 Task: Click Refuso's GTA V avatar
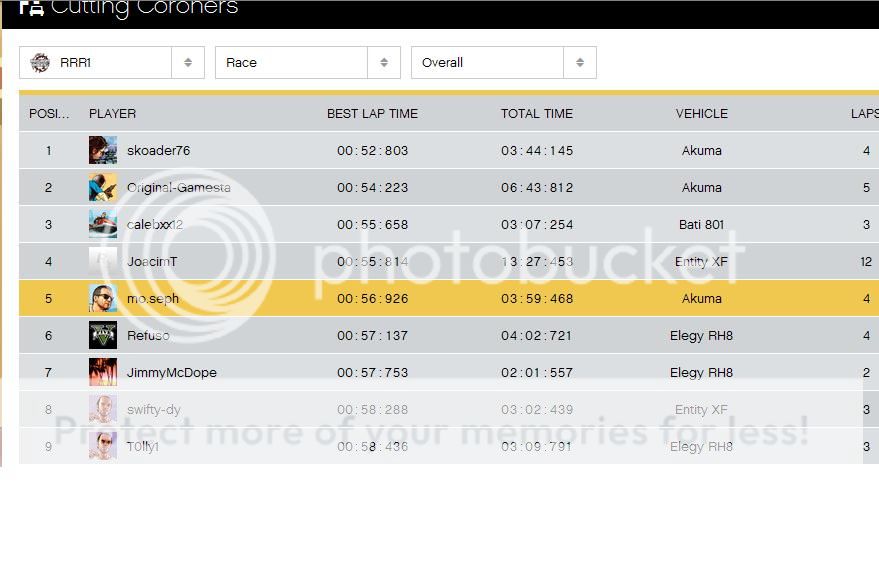(x=102, y=336)
